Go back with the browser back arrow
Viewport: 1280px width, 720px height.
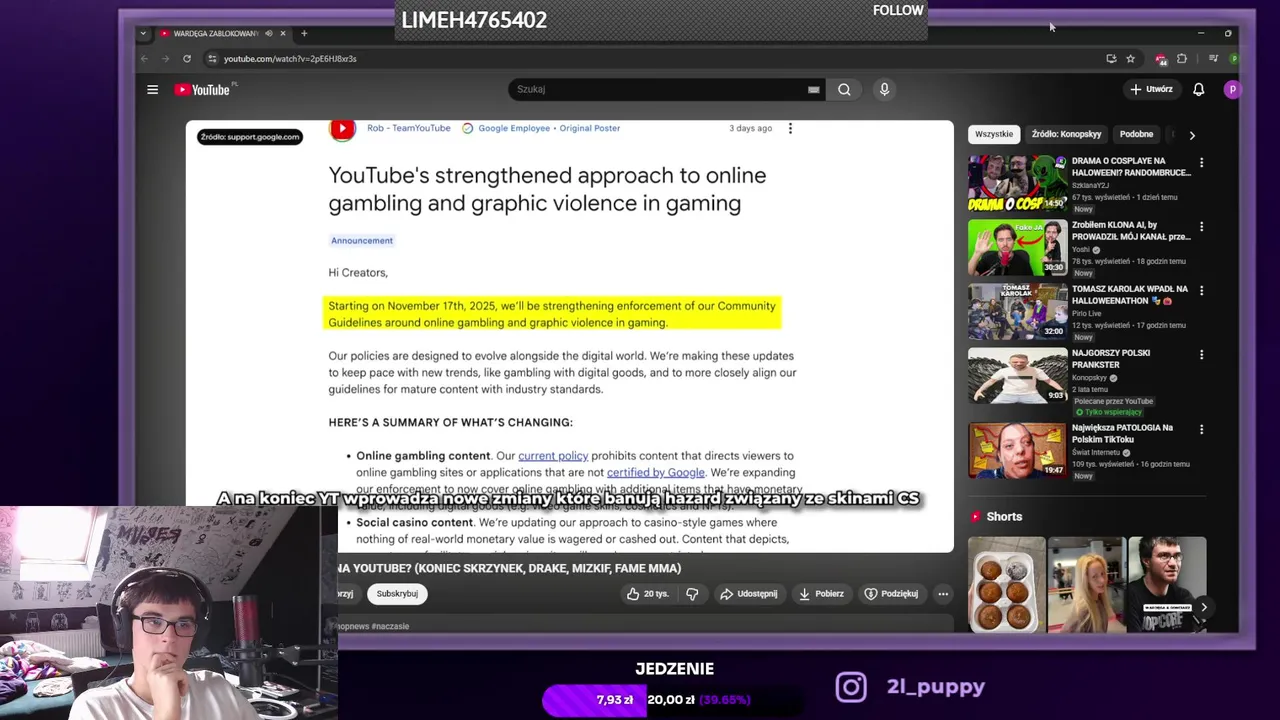coord(145,59)
